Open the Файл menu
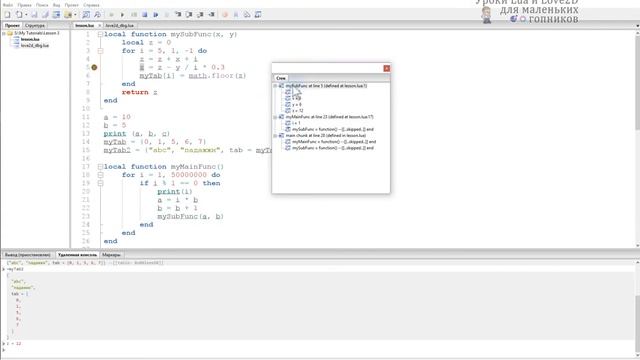Screen dimensions: 640x360 pyautogui.click(x=8, y=5)
